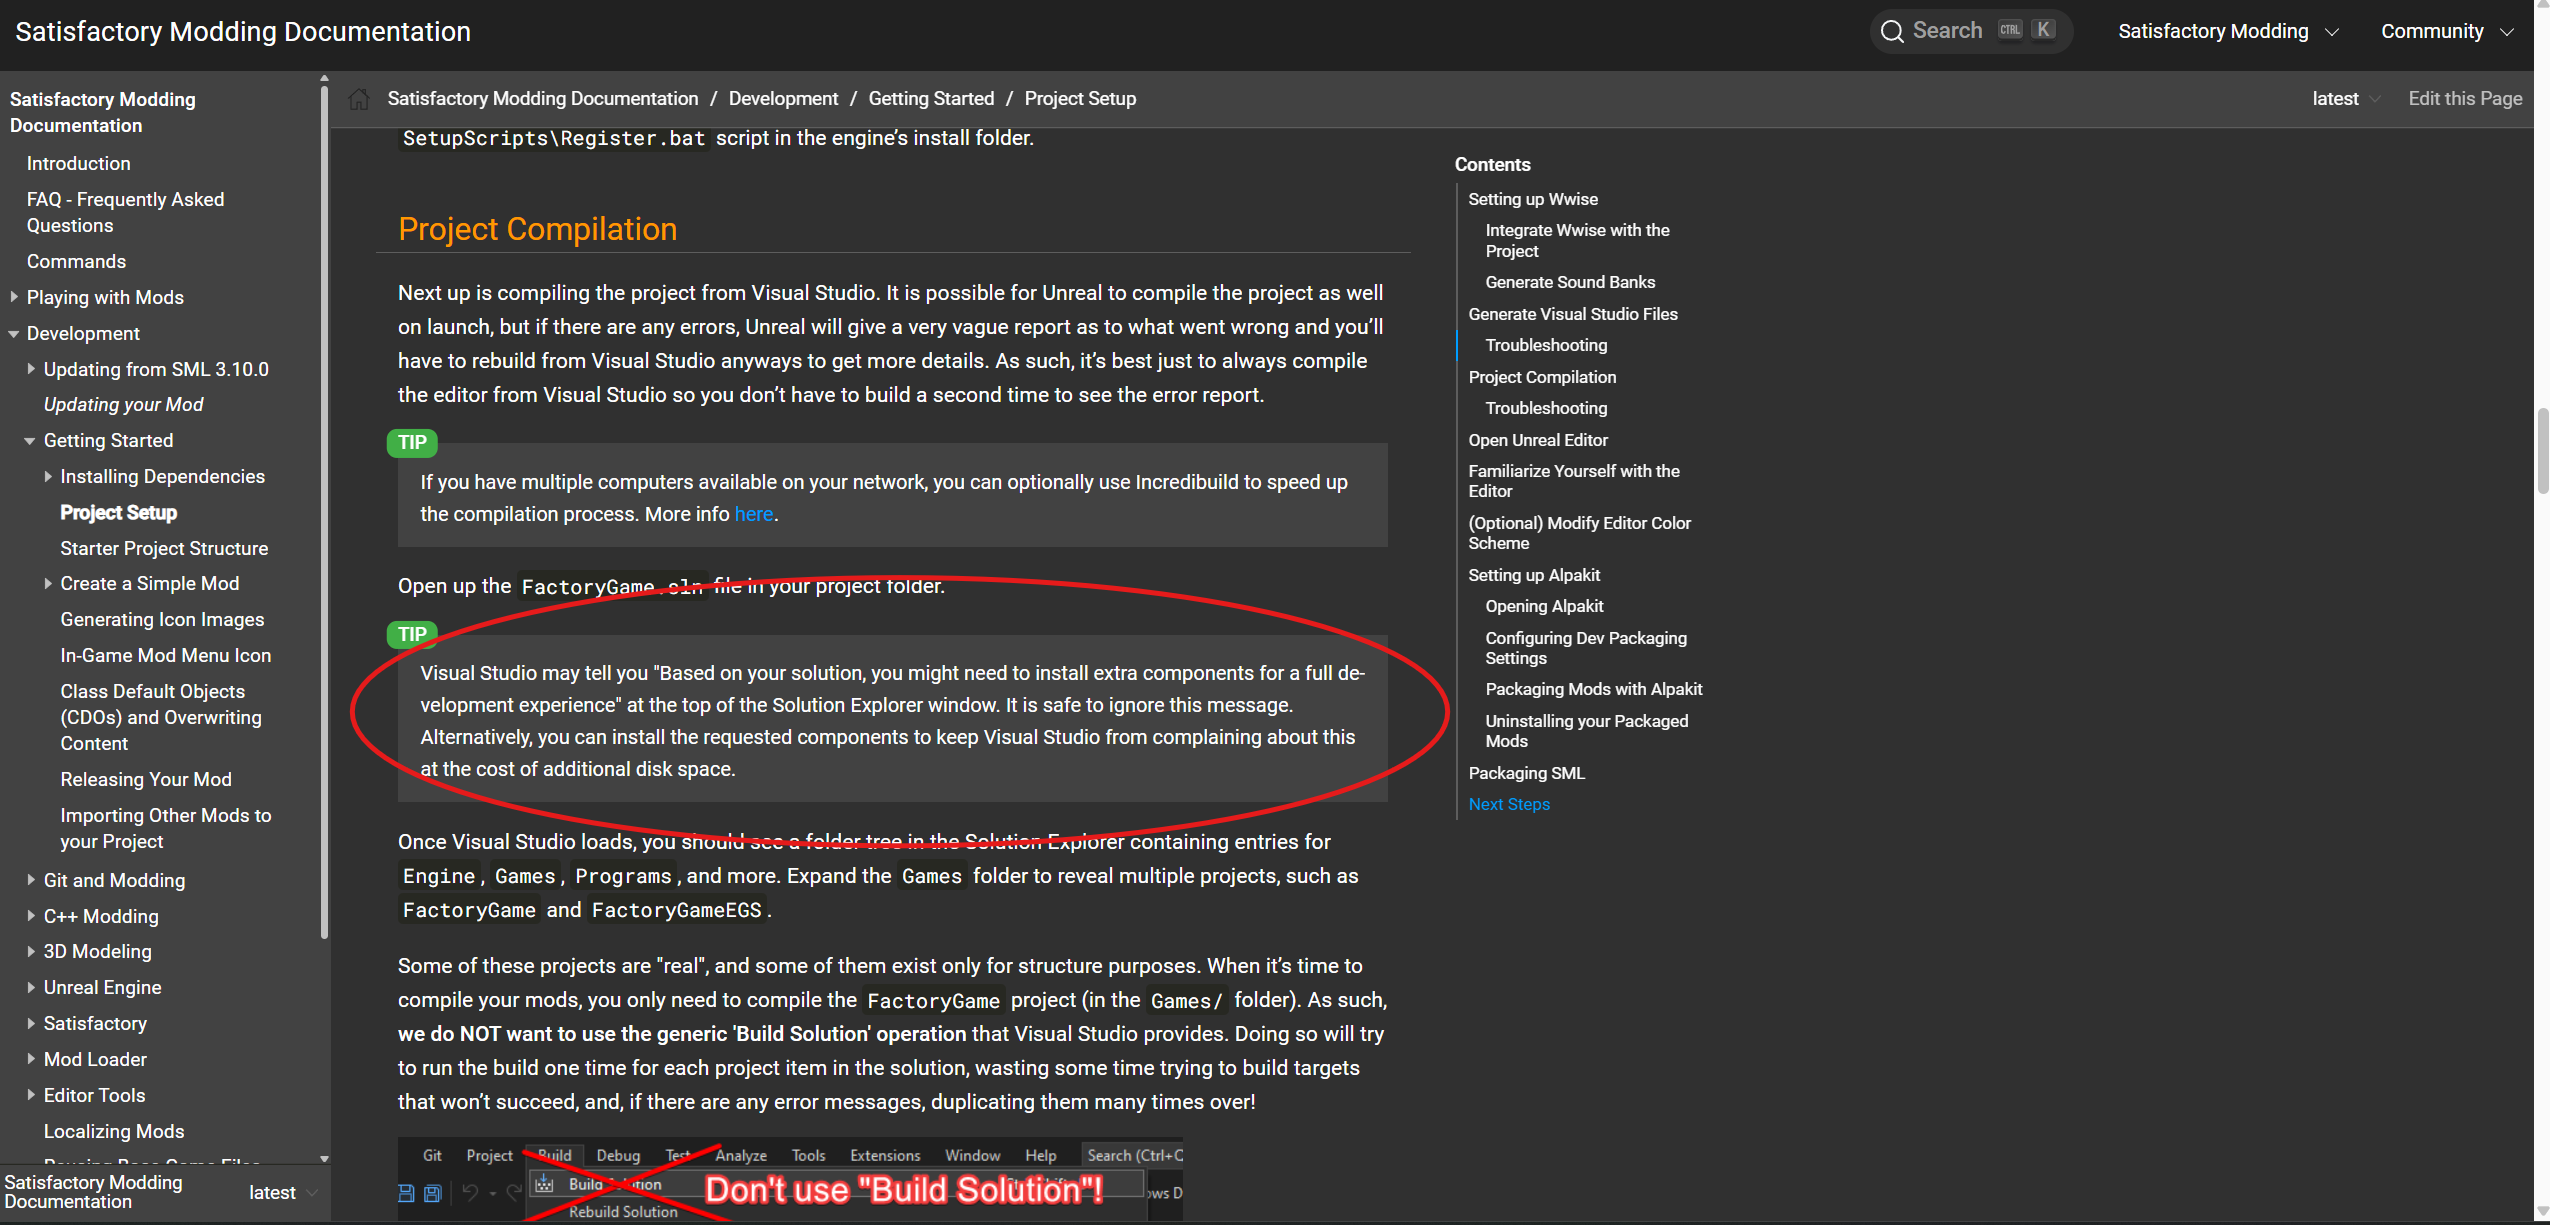Click Satisfactory Modding Documentation breadcrumb link
The image size is (2550, 1225).
click(543, 99)
